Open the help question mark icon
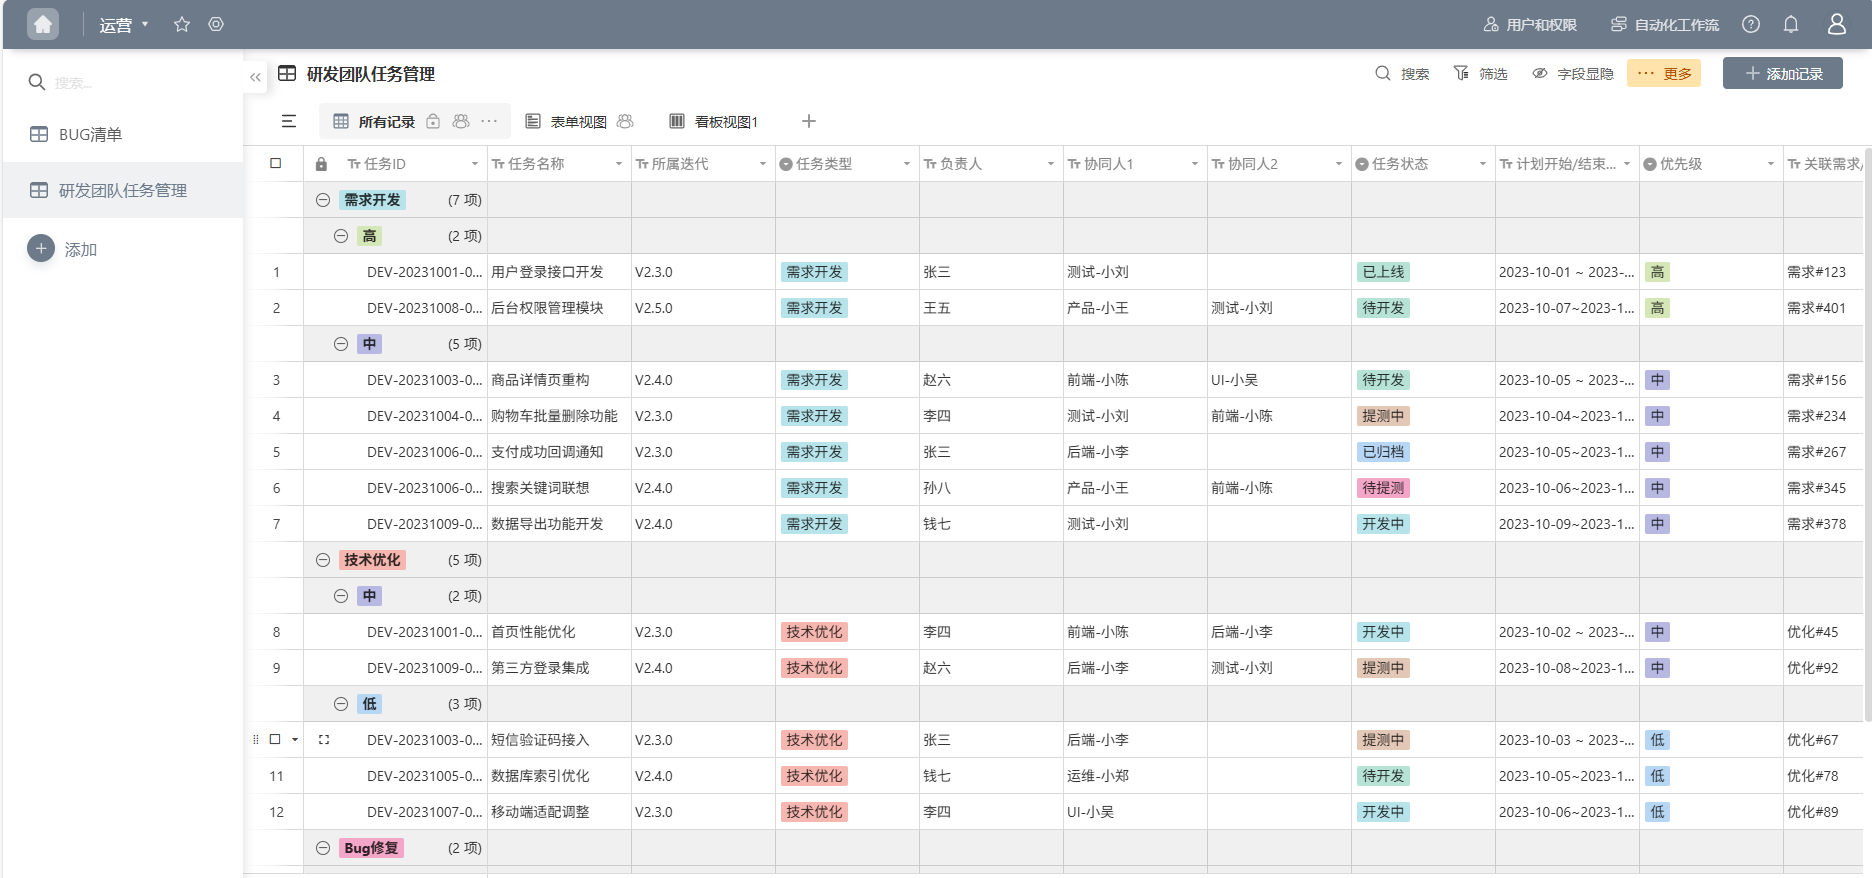Image resolution: width=1872 pixels, height=878 pixels. (x=1751, y=24)
